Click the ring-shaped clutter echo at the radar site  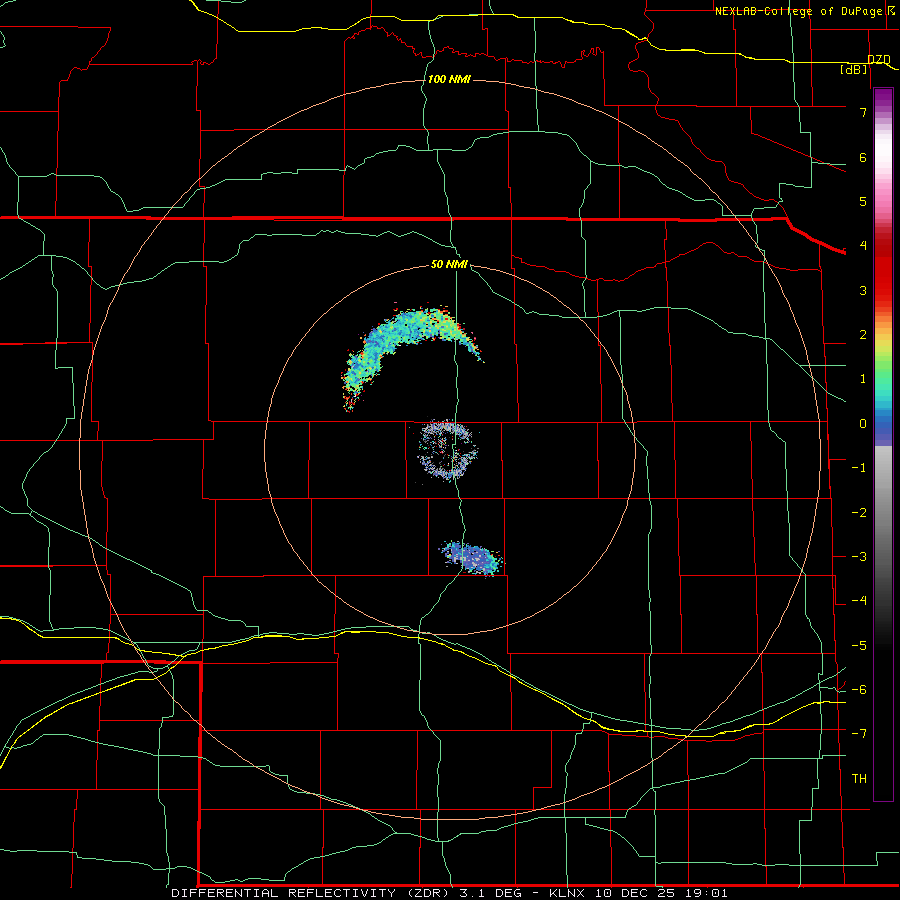tap(448, 450)
